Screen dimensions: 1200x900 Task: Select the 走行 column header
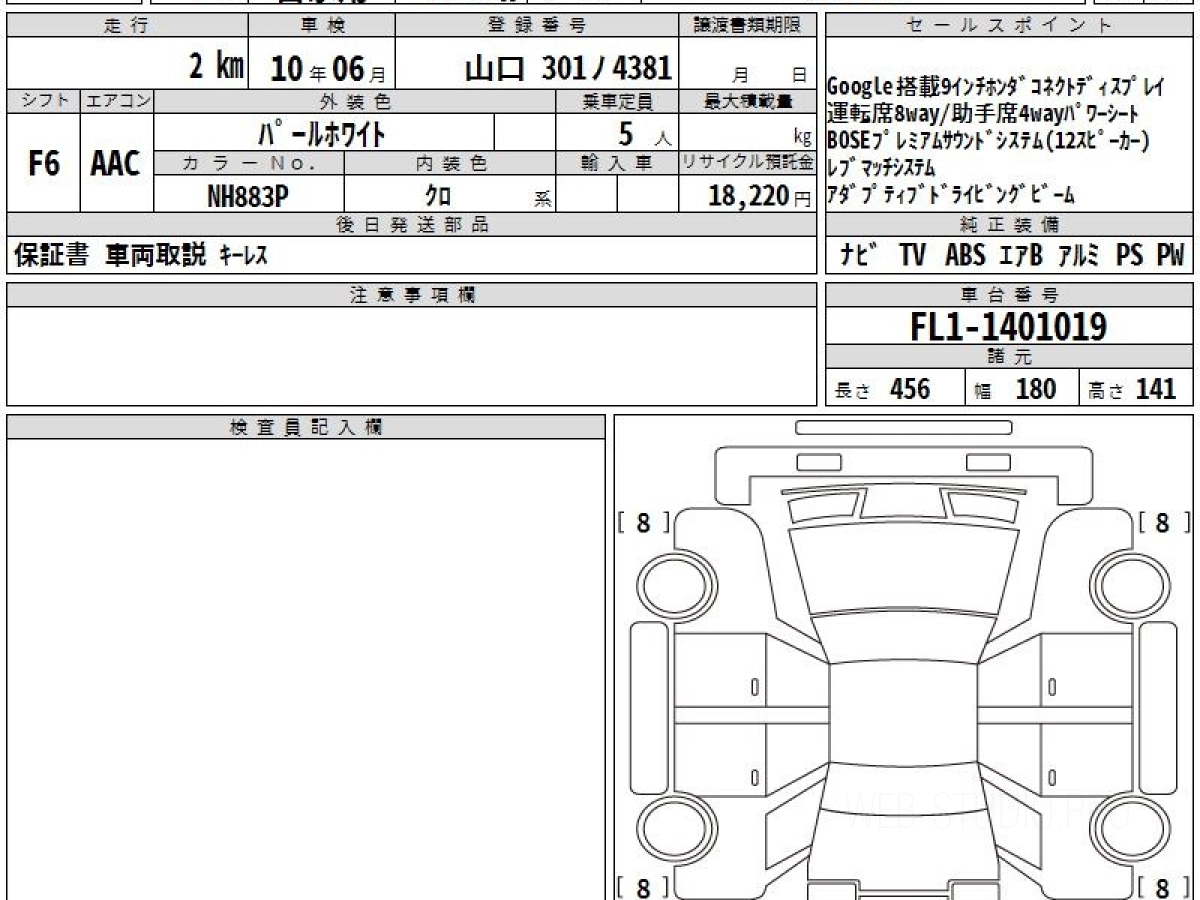[127, 26]
